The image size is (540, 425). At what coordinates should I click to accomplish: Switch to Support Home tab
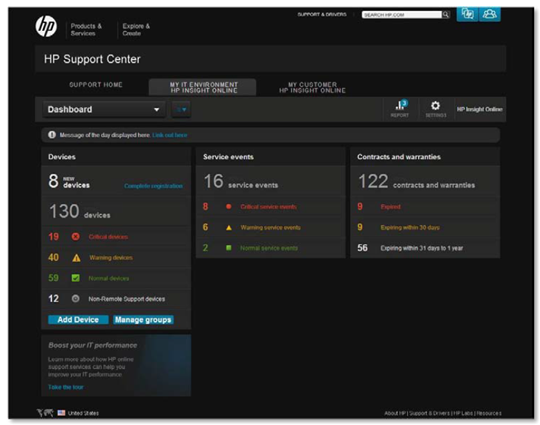(x=96, y=85)
